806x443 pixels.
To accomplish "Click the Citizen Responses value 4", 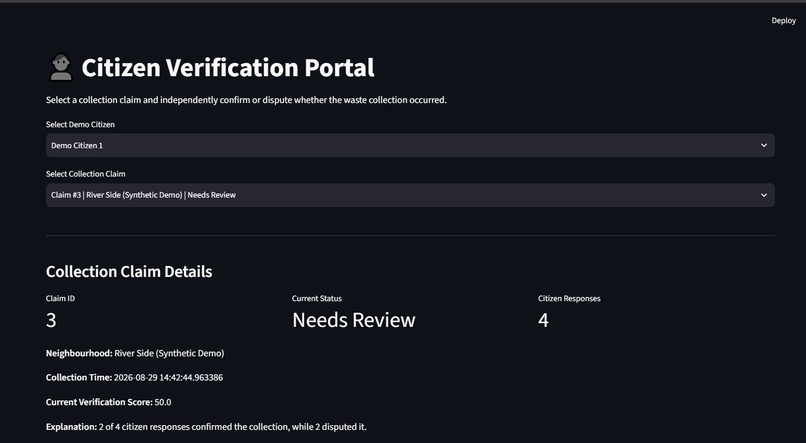I will 543,320.
